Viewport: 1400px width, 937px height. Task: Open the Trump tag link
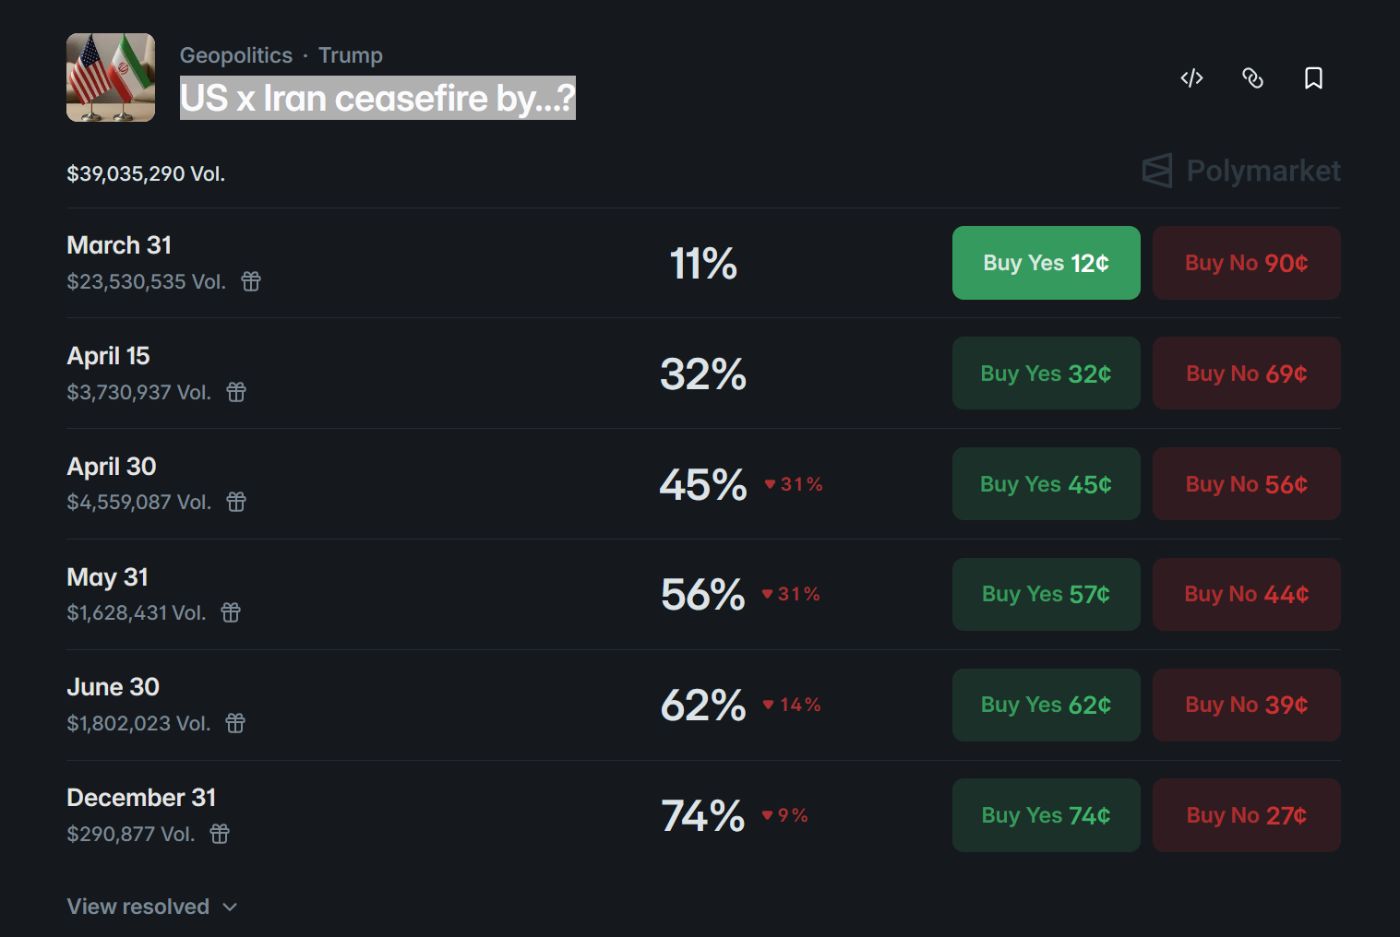point(350,55)
